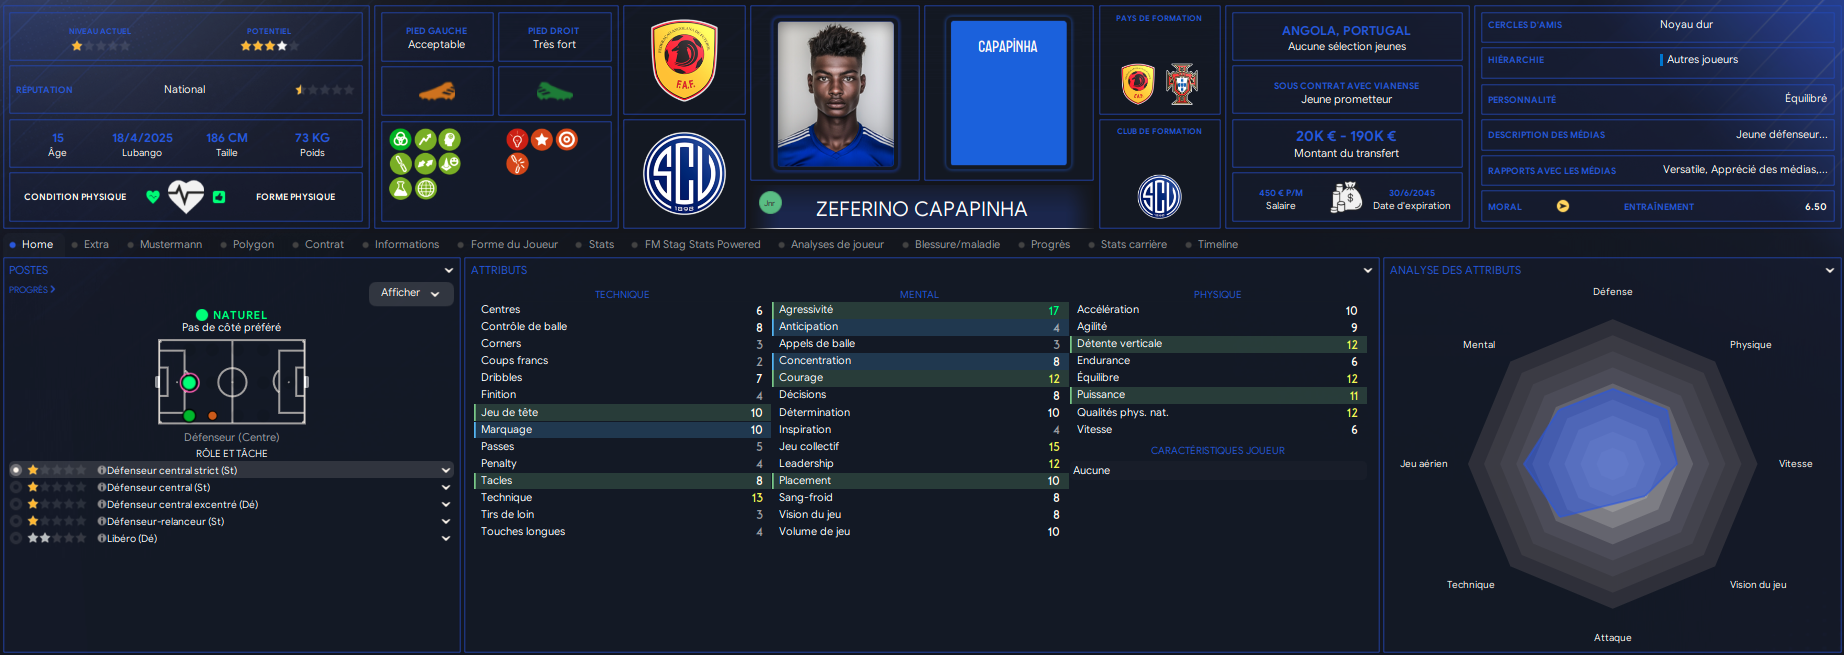Select the Libéro (Dé) role radio button

(16, 538)
